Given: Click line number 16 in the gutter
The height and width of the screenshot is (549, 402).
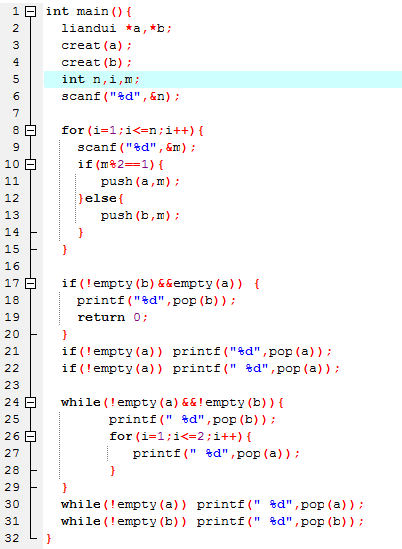Looking at the screenshot, I should click(x=12, y=266).
